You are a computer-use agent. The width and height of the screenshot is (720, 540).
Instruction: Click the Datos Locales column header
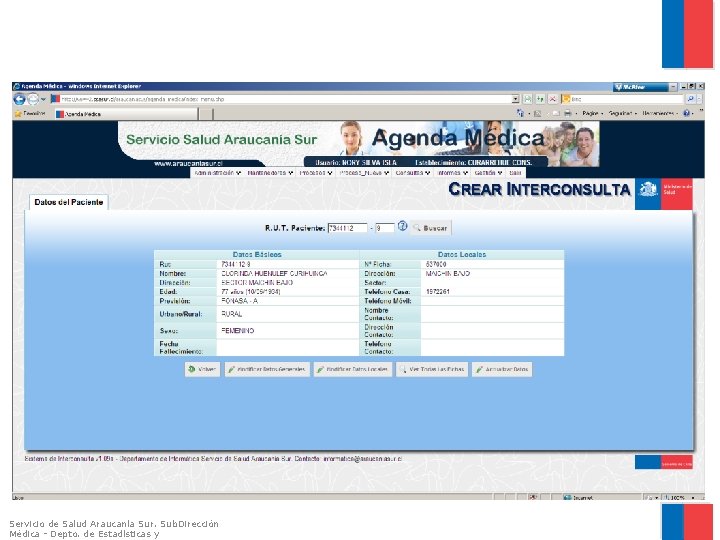461,255
